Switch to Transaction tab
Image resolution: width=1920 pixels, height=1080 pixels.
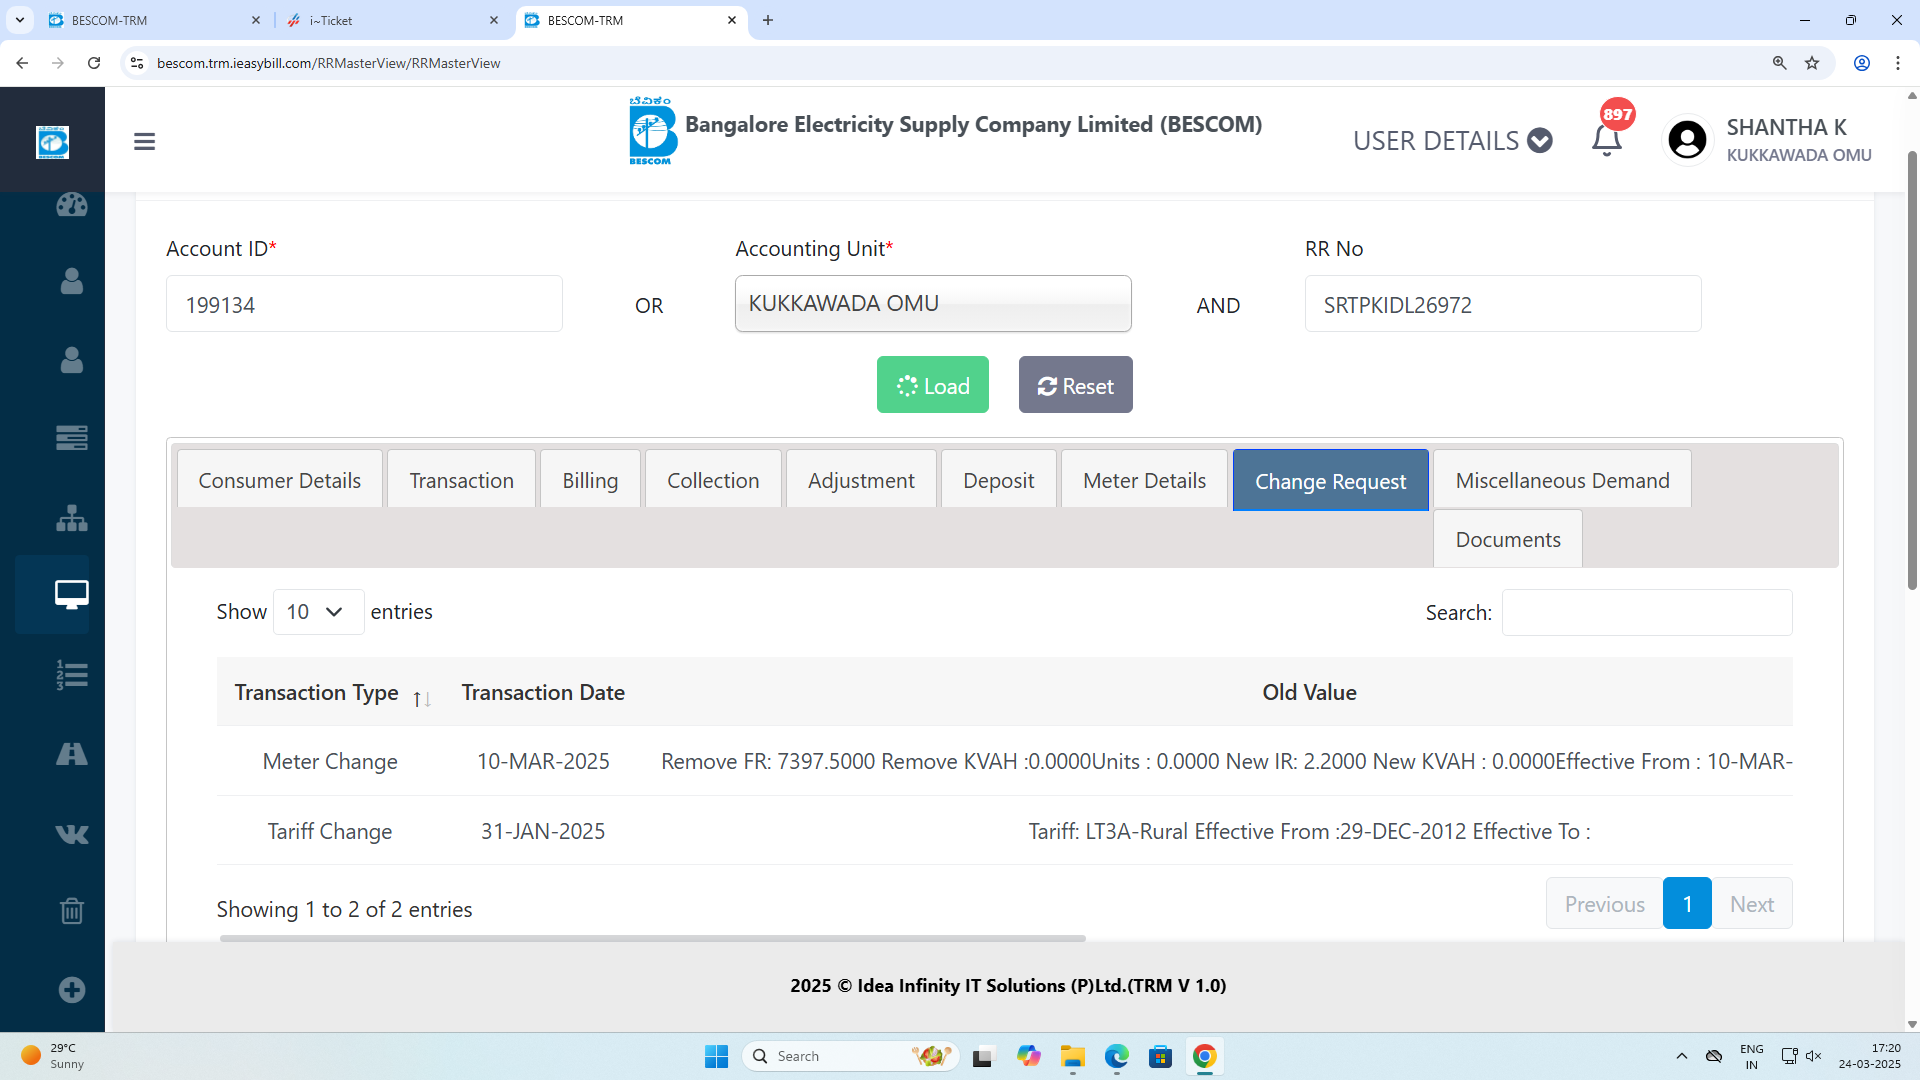(x=461, y=480)
